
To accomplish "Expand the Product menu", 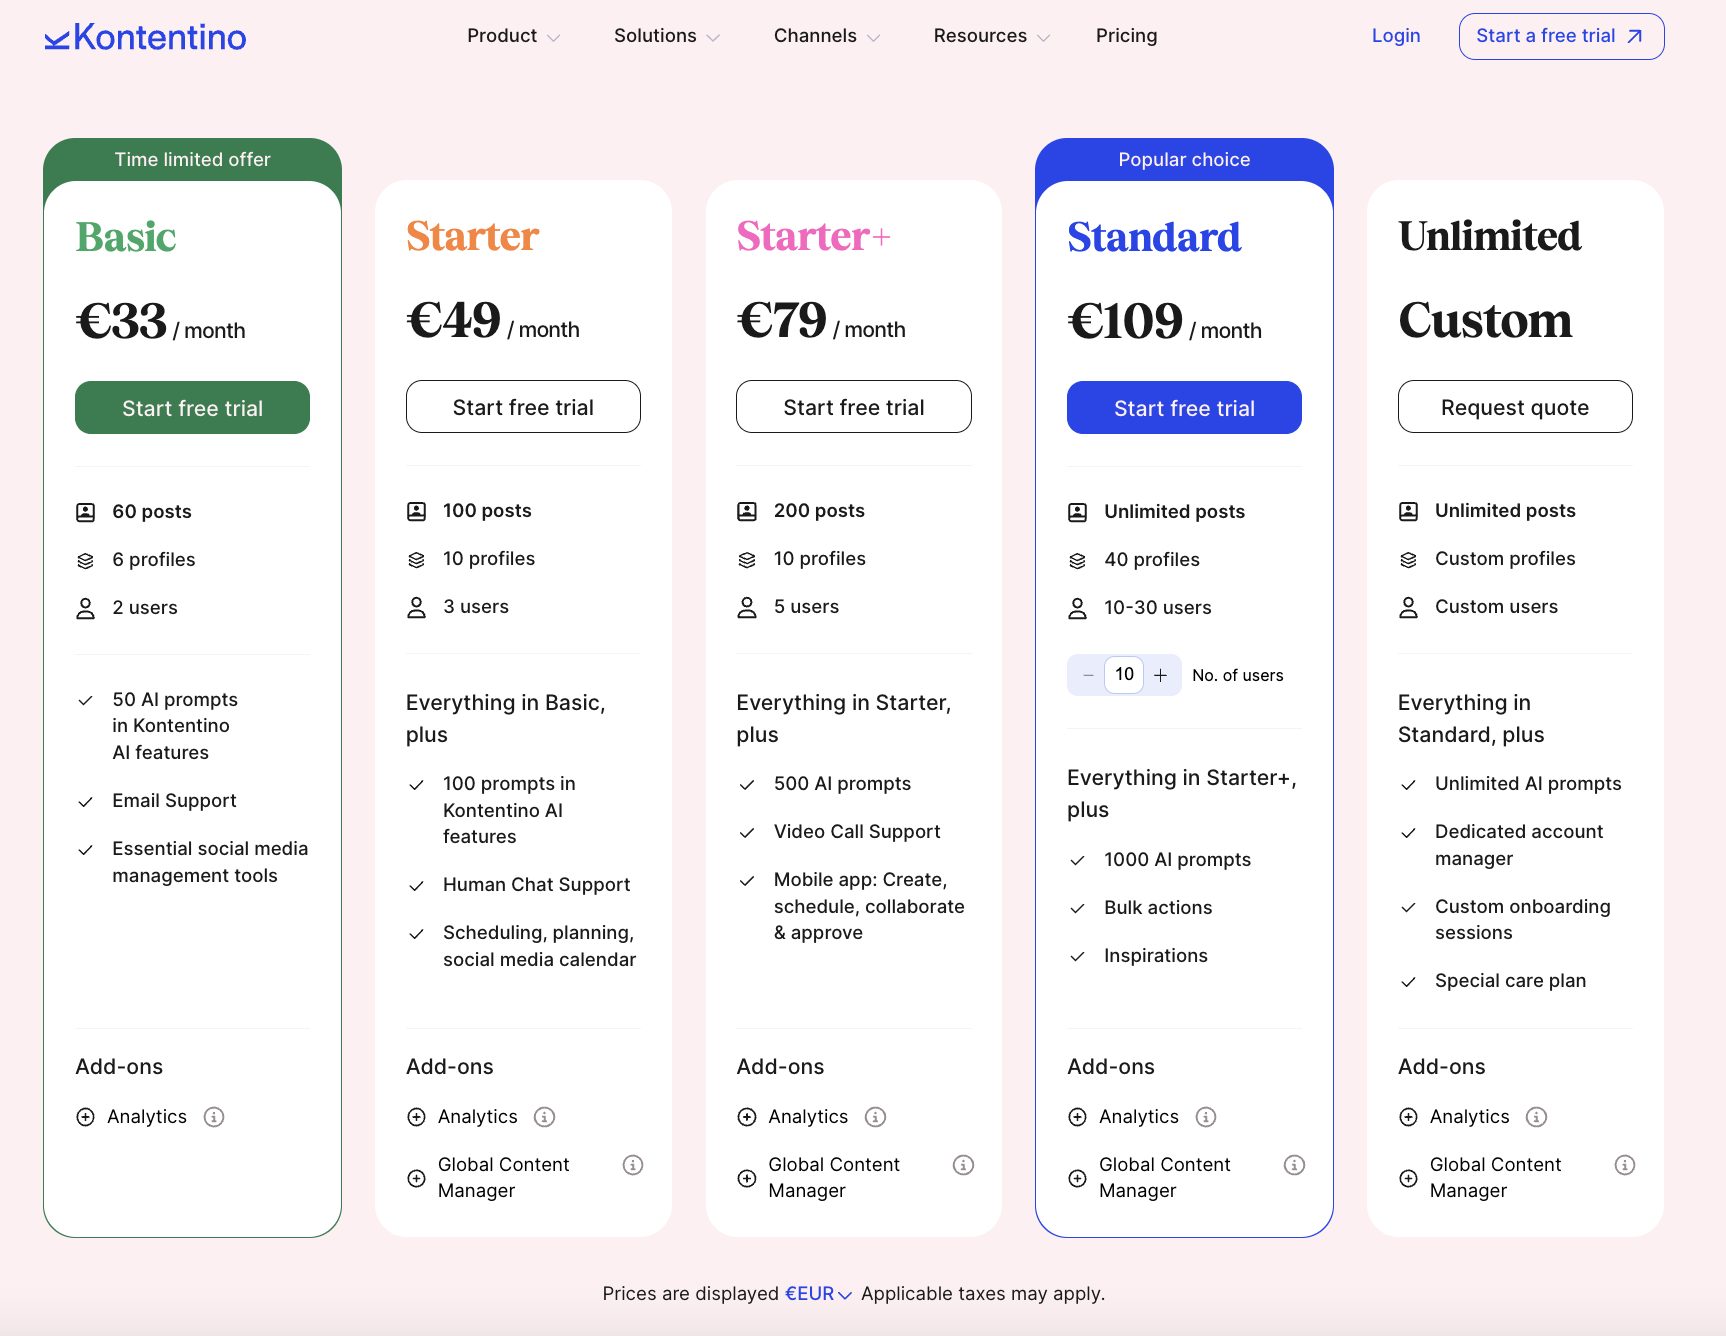I will point(513,36).
